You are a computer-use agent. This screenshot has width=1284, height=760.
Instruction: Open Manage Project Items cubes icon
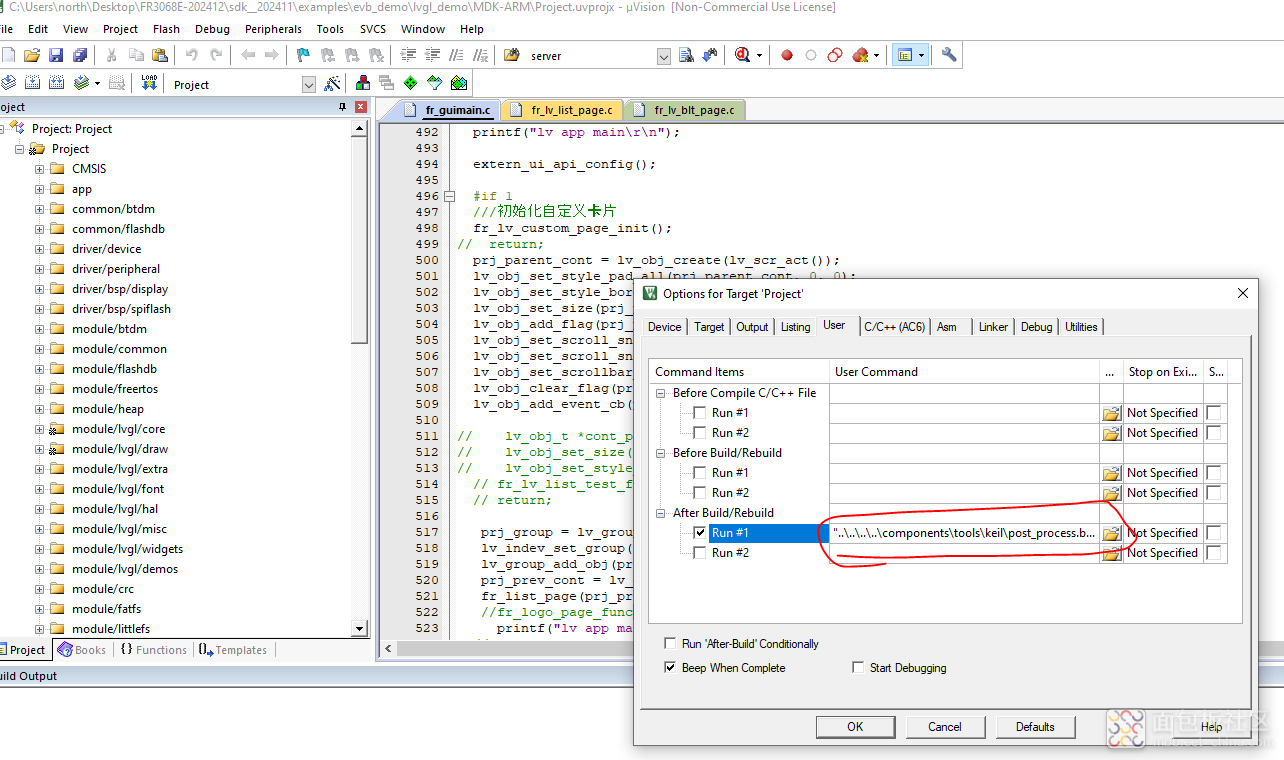[x=362, y=83]
